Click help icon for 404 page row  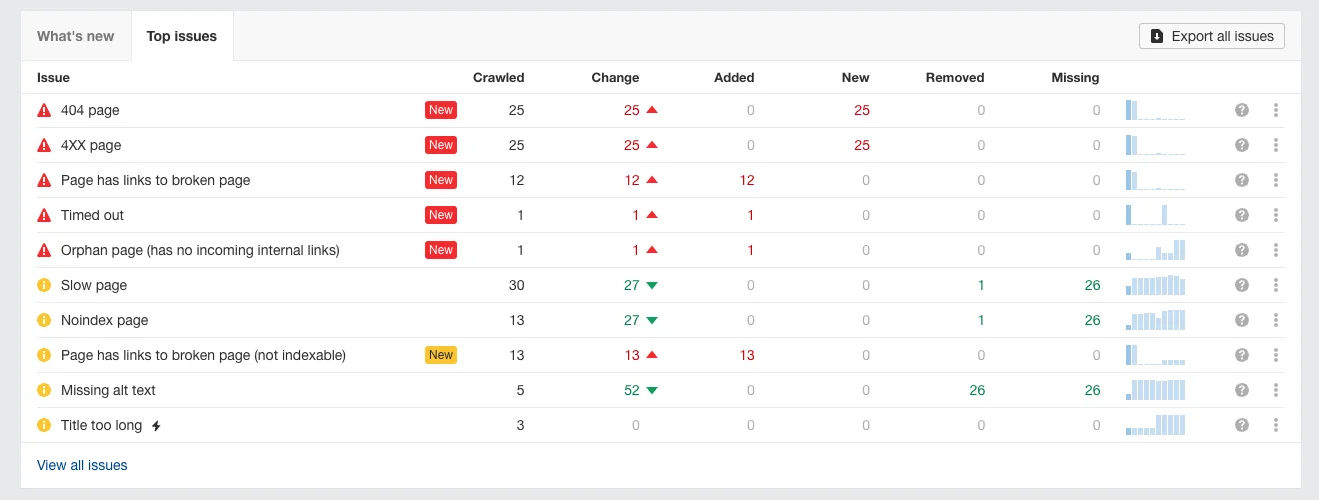1241,110
